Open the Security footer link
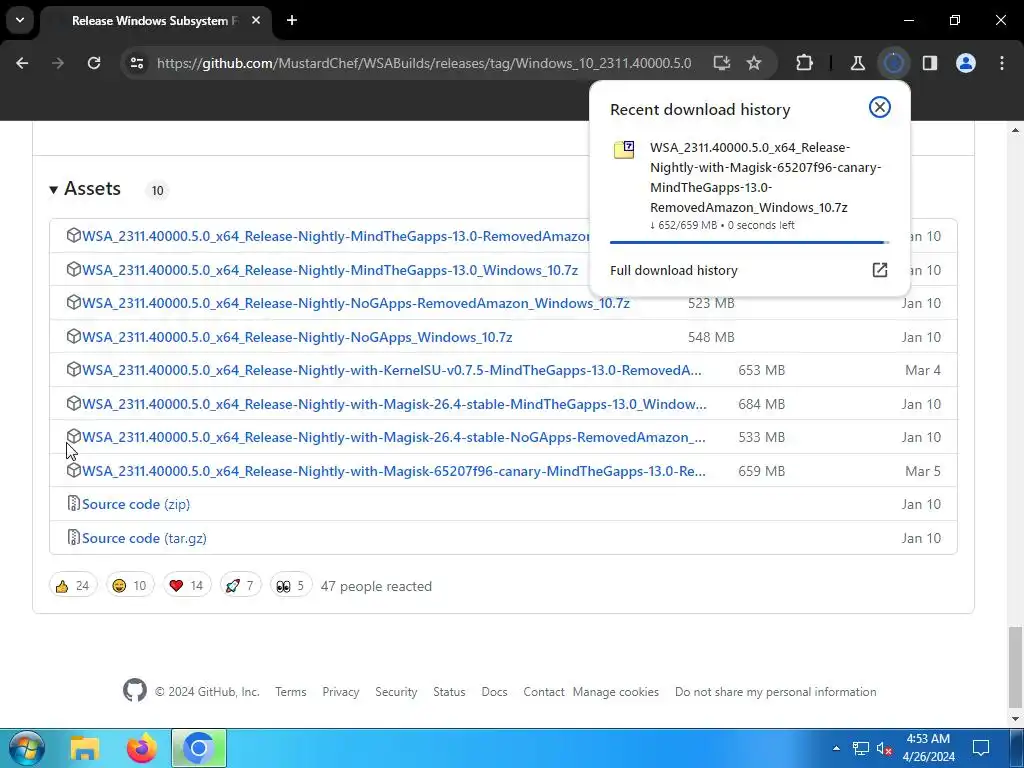 click(x=396, y=692)
